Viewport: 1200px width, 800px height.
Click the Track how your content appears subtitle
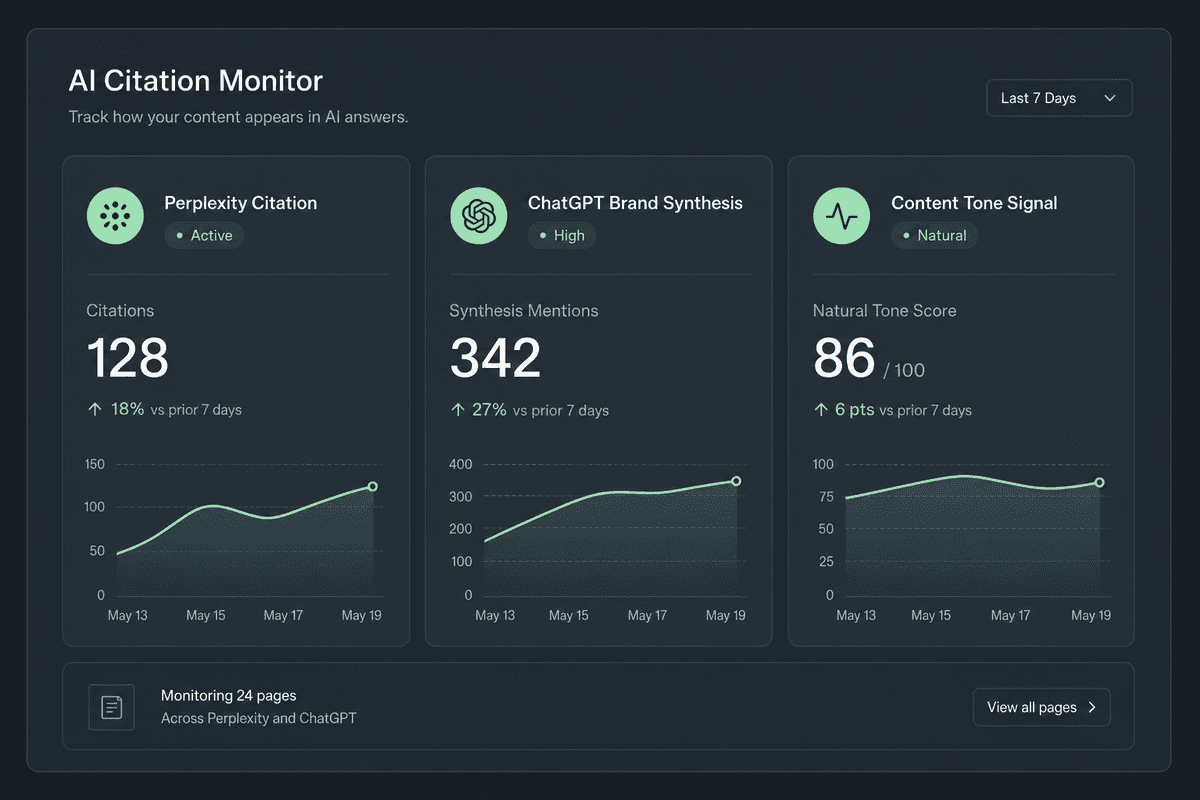tap(238, 117)
